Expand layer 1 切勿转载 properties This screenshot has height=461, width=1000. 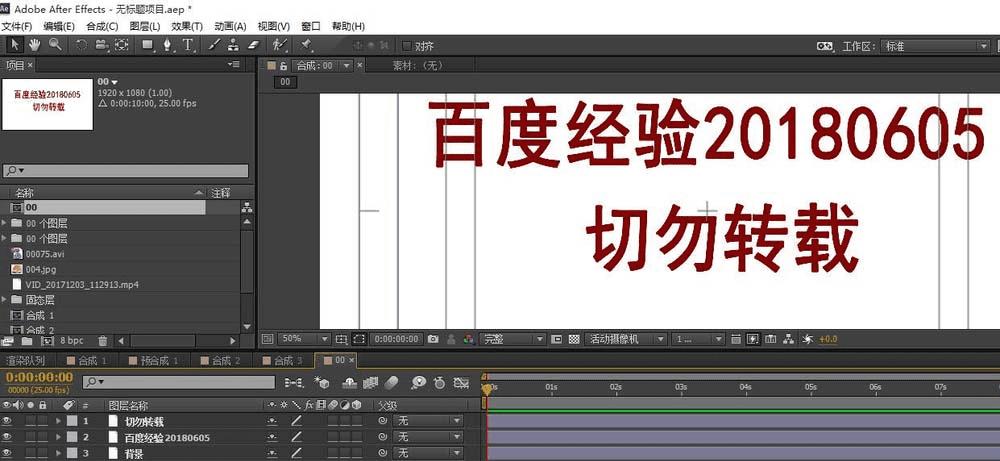59,421
